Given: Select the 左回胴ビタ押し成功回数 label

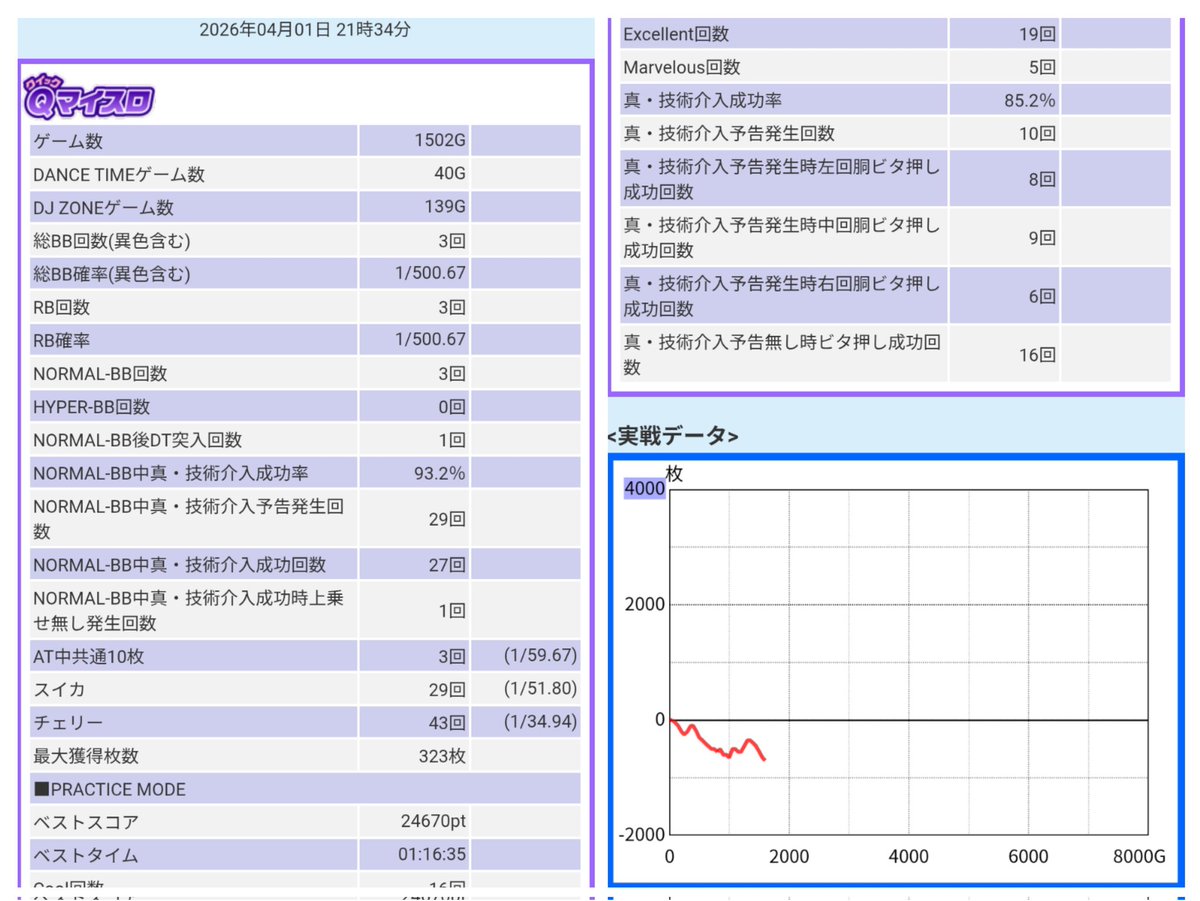Looking at the screenshot, I should (x=782, y=179).
